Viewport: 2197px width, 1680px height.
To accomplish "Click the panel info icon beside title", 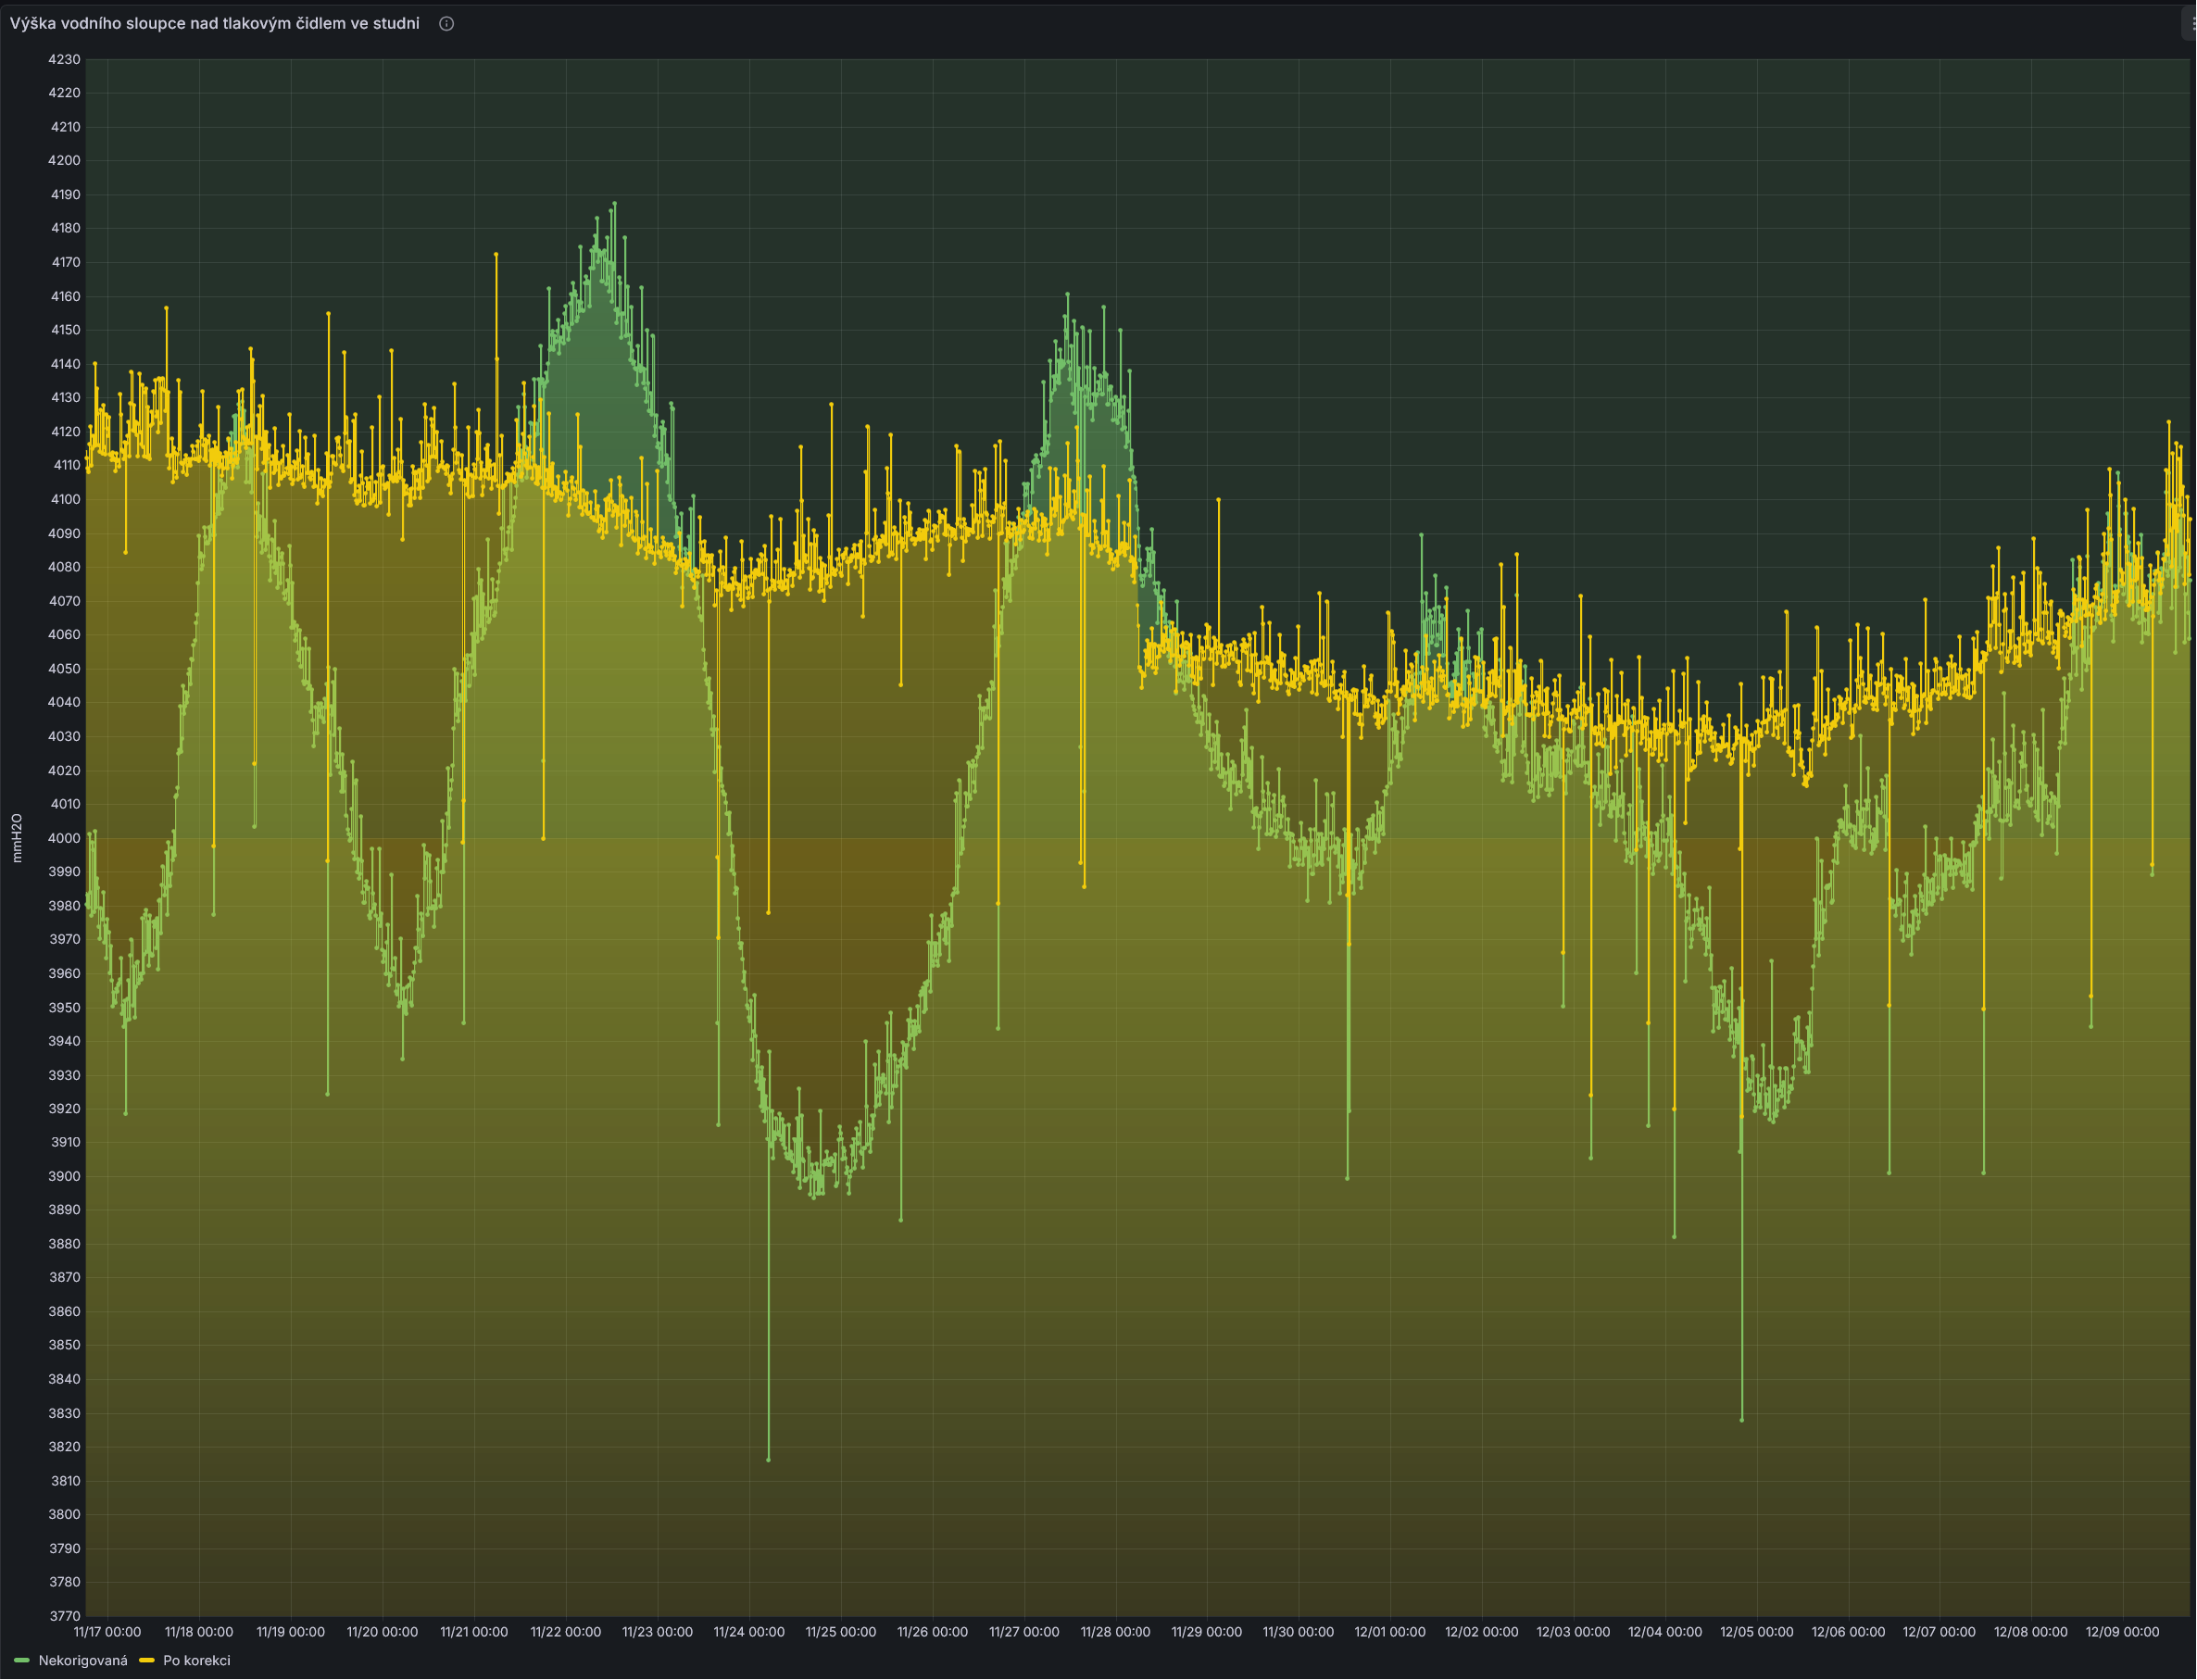I will (446, 24).
